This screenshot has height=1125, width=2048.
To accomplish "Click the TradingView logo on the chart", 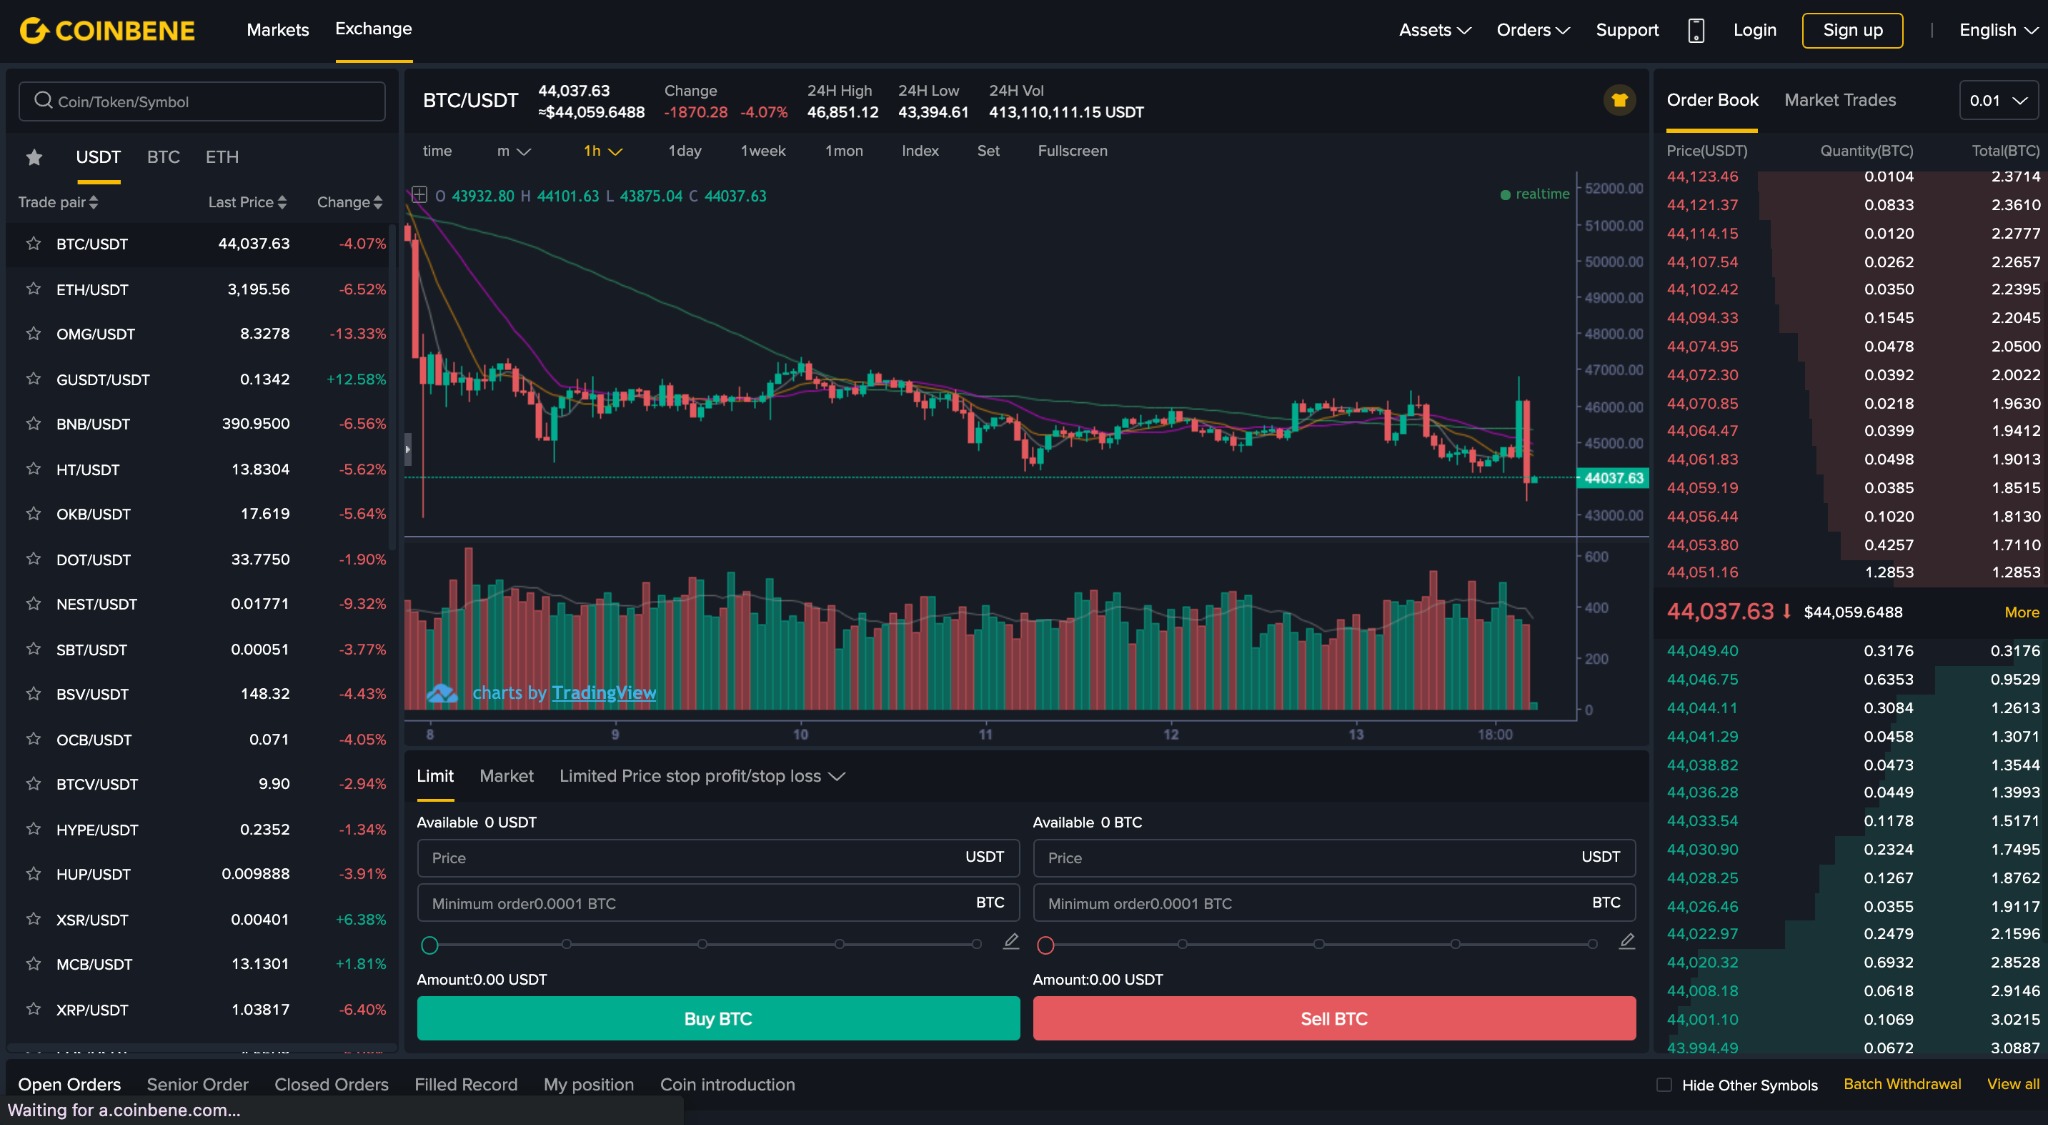I will [441, 691].
